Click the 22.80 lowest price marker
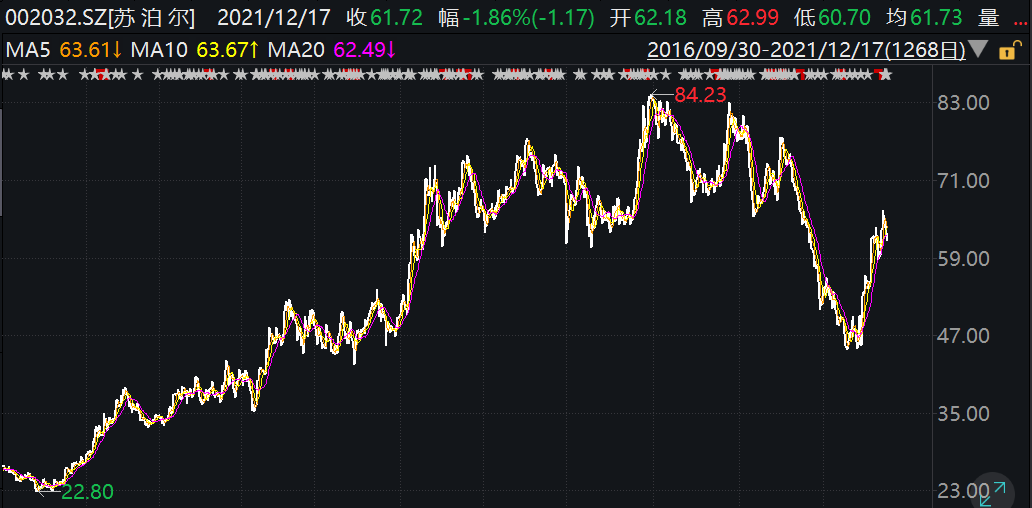Image resolution: width=1032 pixels, height=508 pixels. 87,492
